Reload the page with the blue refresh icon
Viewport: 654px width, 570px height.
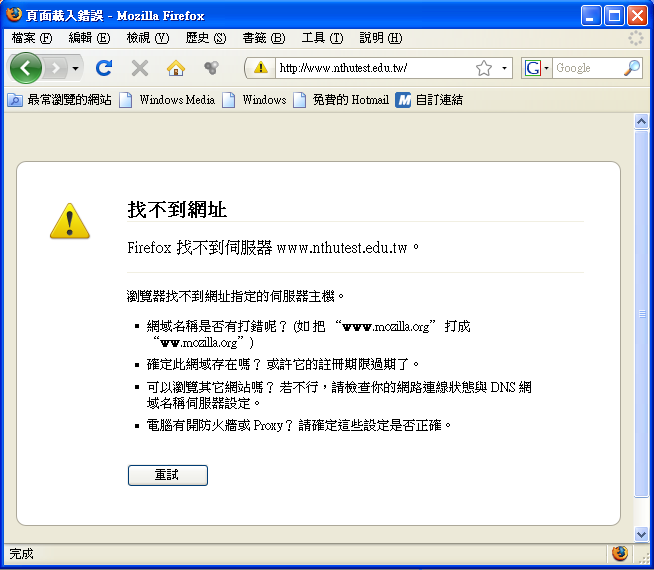coord(104,68)
